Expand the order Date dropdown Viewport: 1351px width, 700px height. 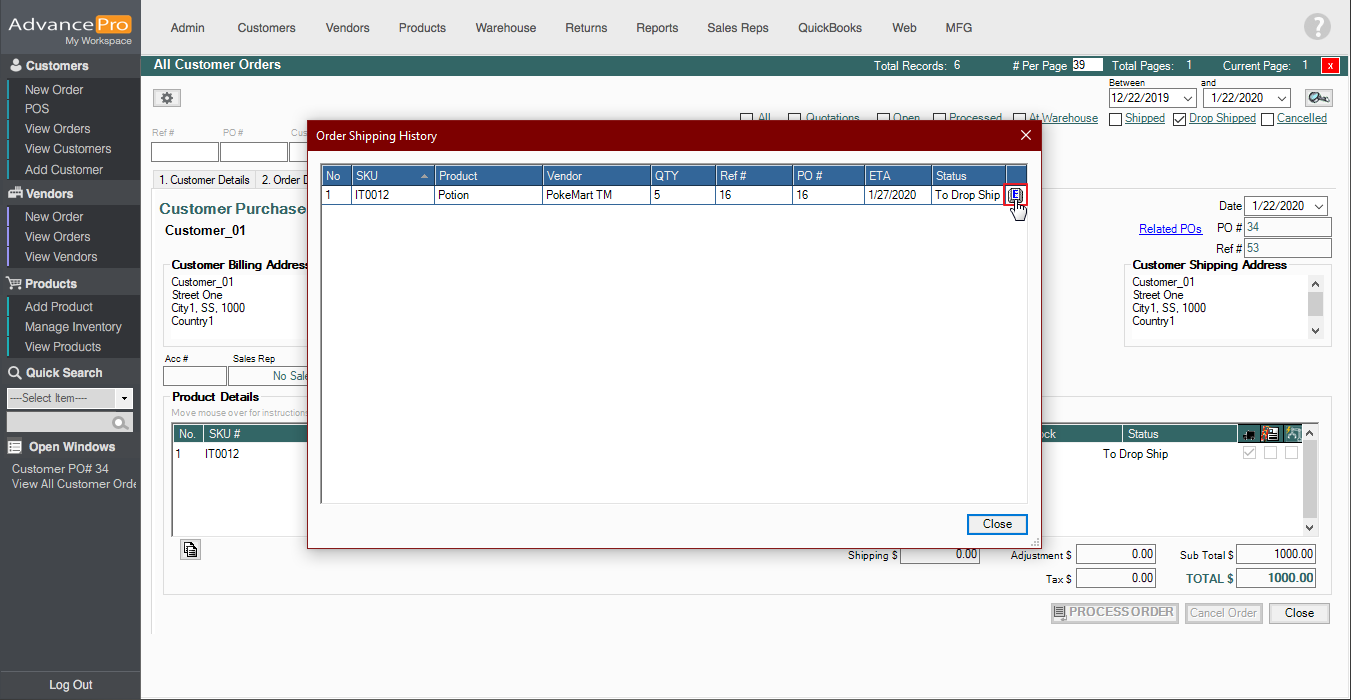pos(1319,206)
